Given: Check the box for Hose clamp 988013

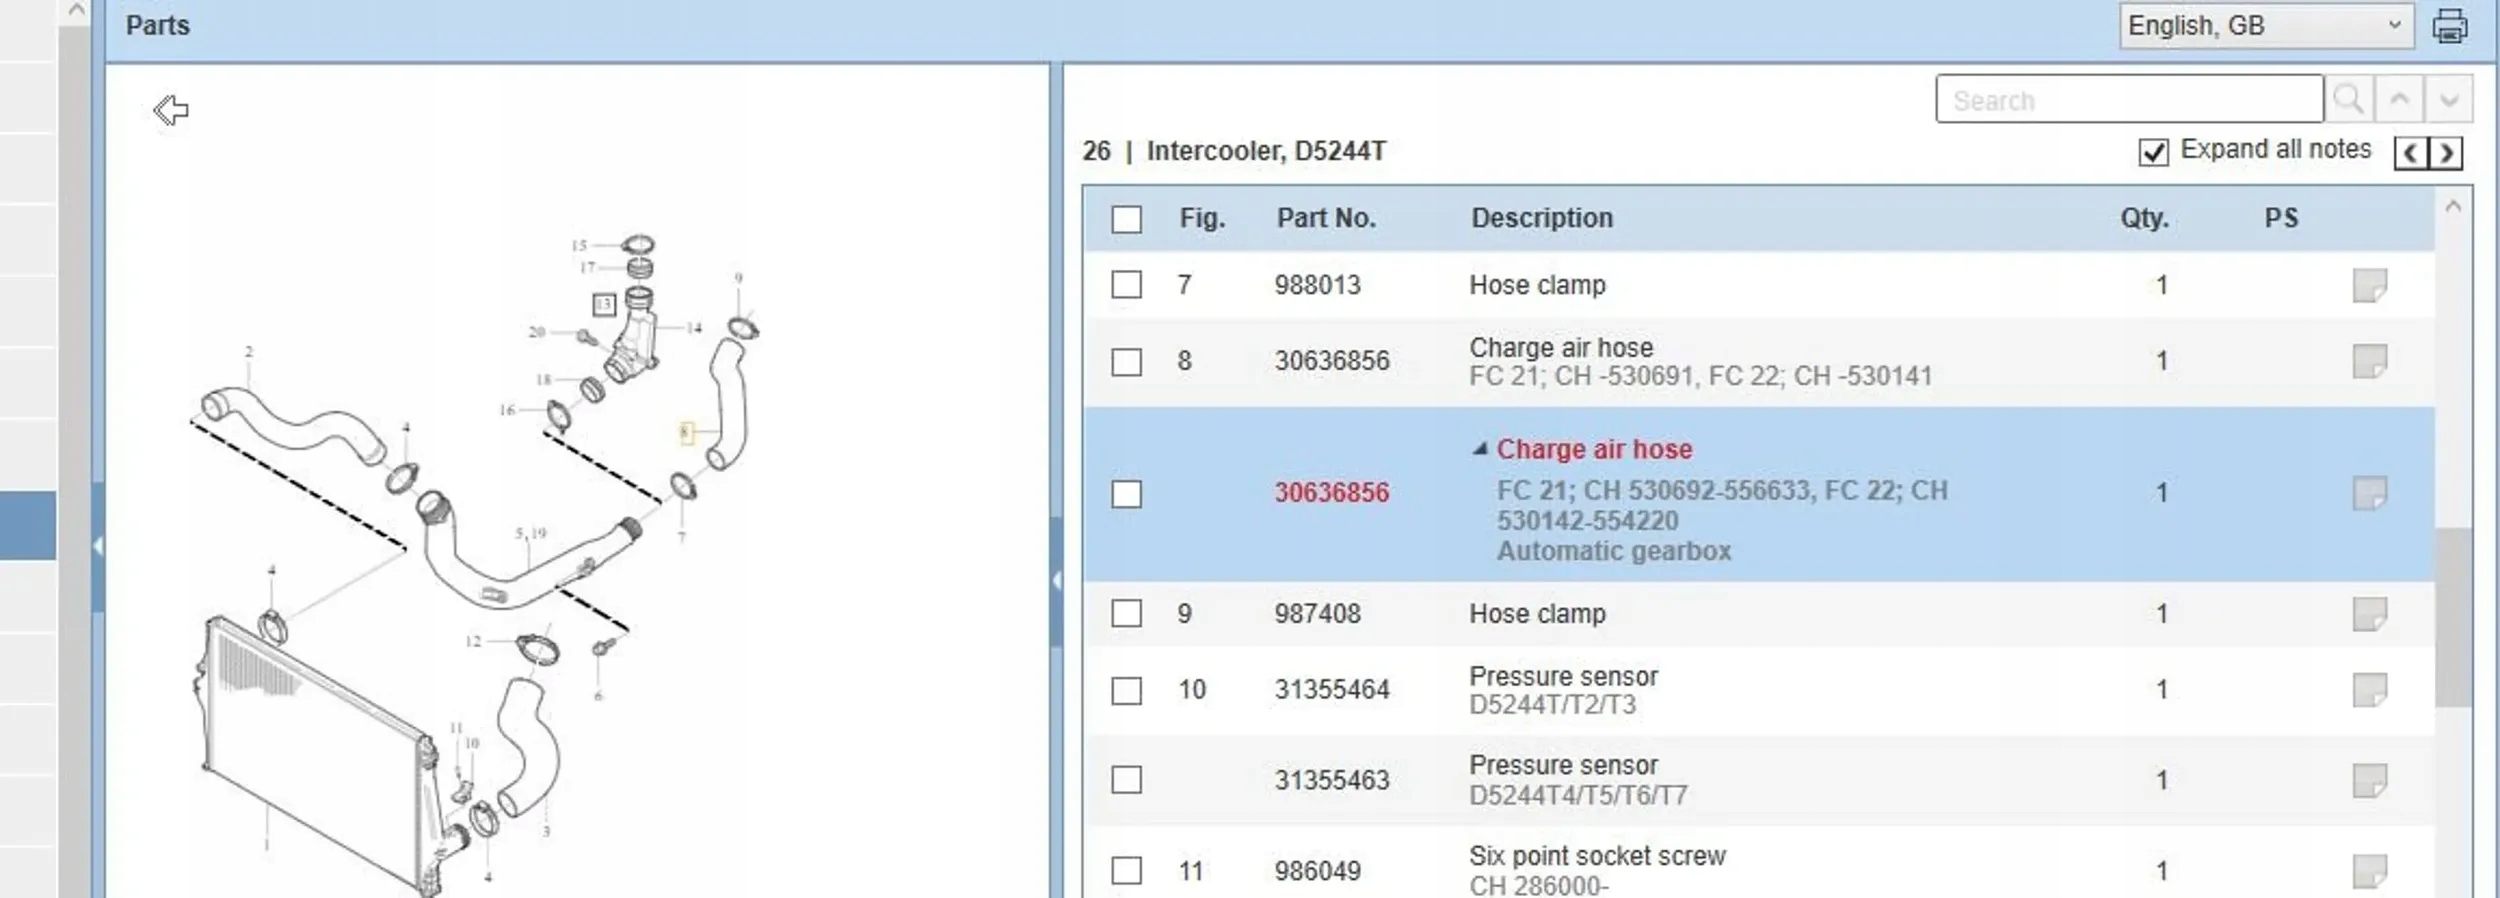Looking at the screenshot, I should [1127, 285].
